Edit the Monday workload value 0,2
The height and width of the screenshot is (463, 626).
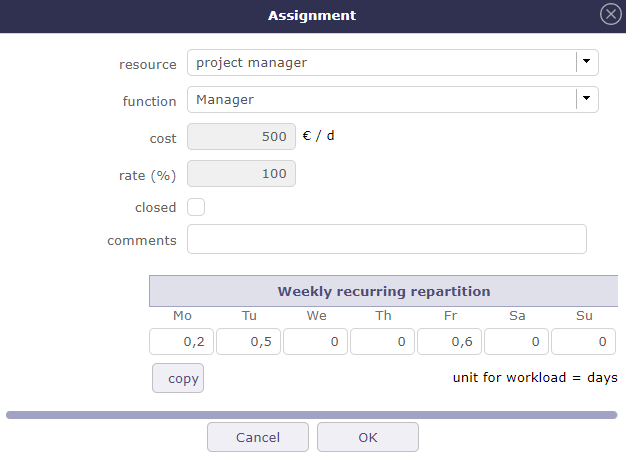tap(181, 342)
